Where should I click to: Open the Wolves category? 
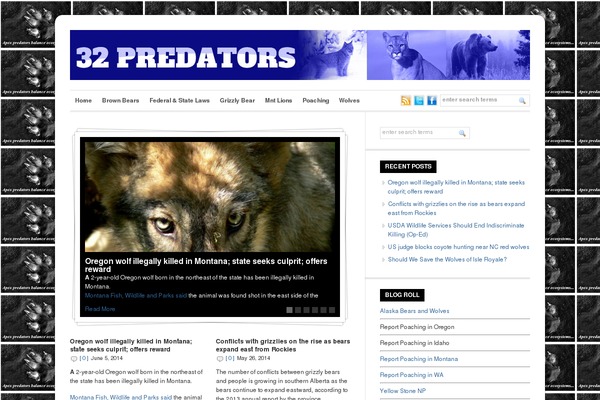[x=349, y=100]
